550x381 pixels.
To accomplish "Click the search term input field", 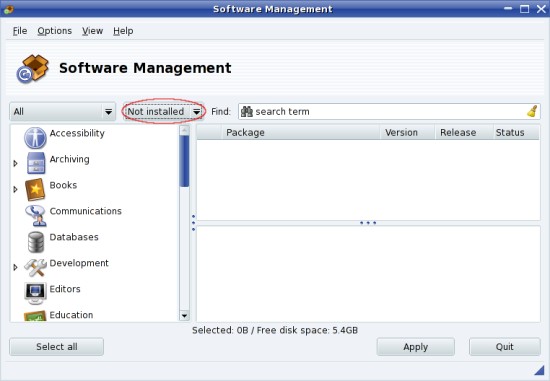I will (x=389, y=112).
